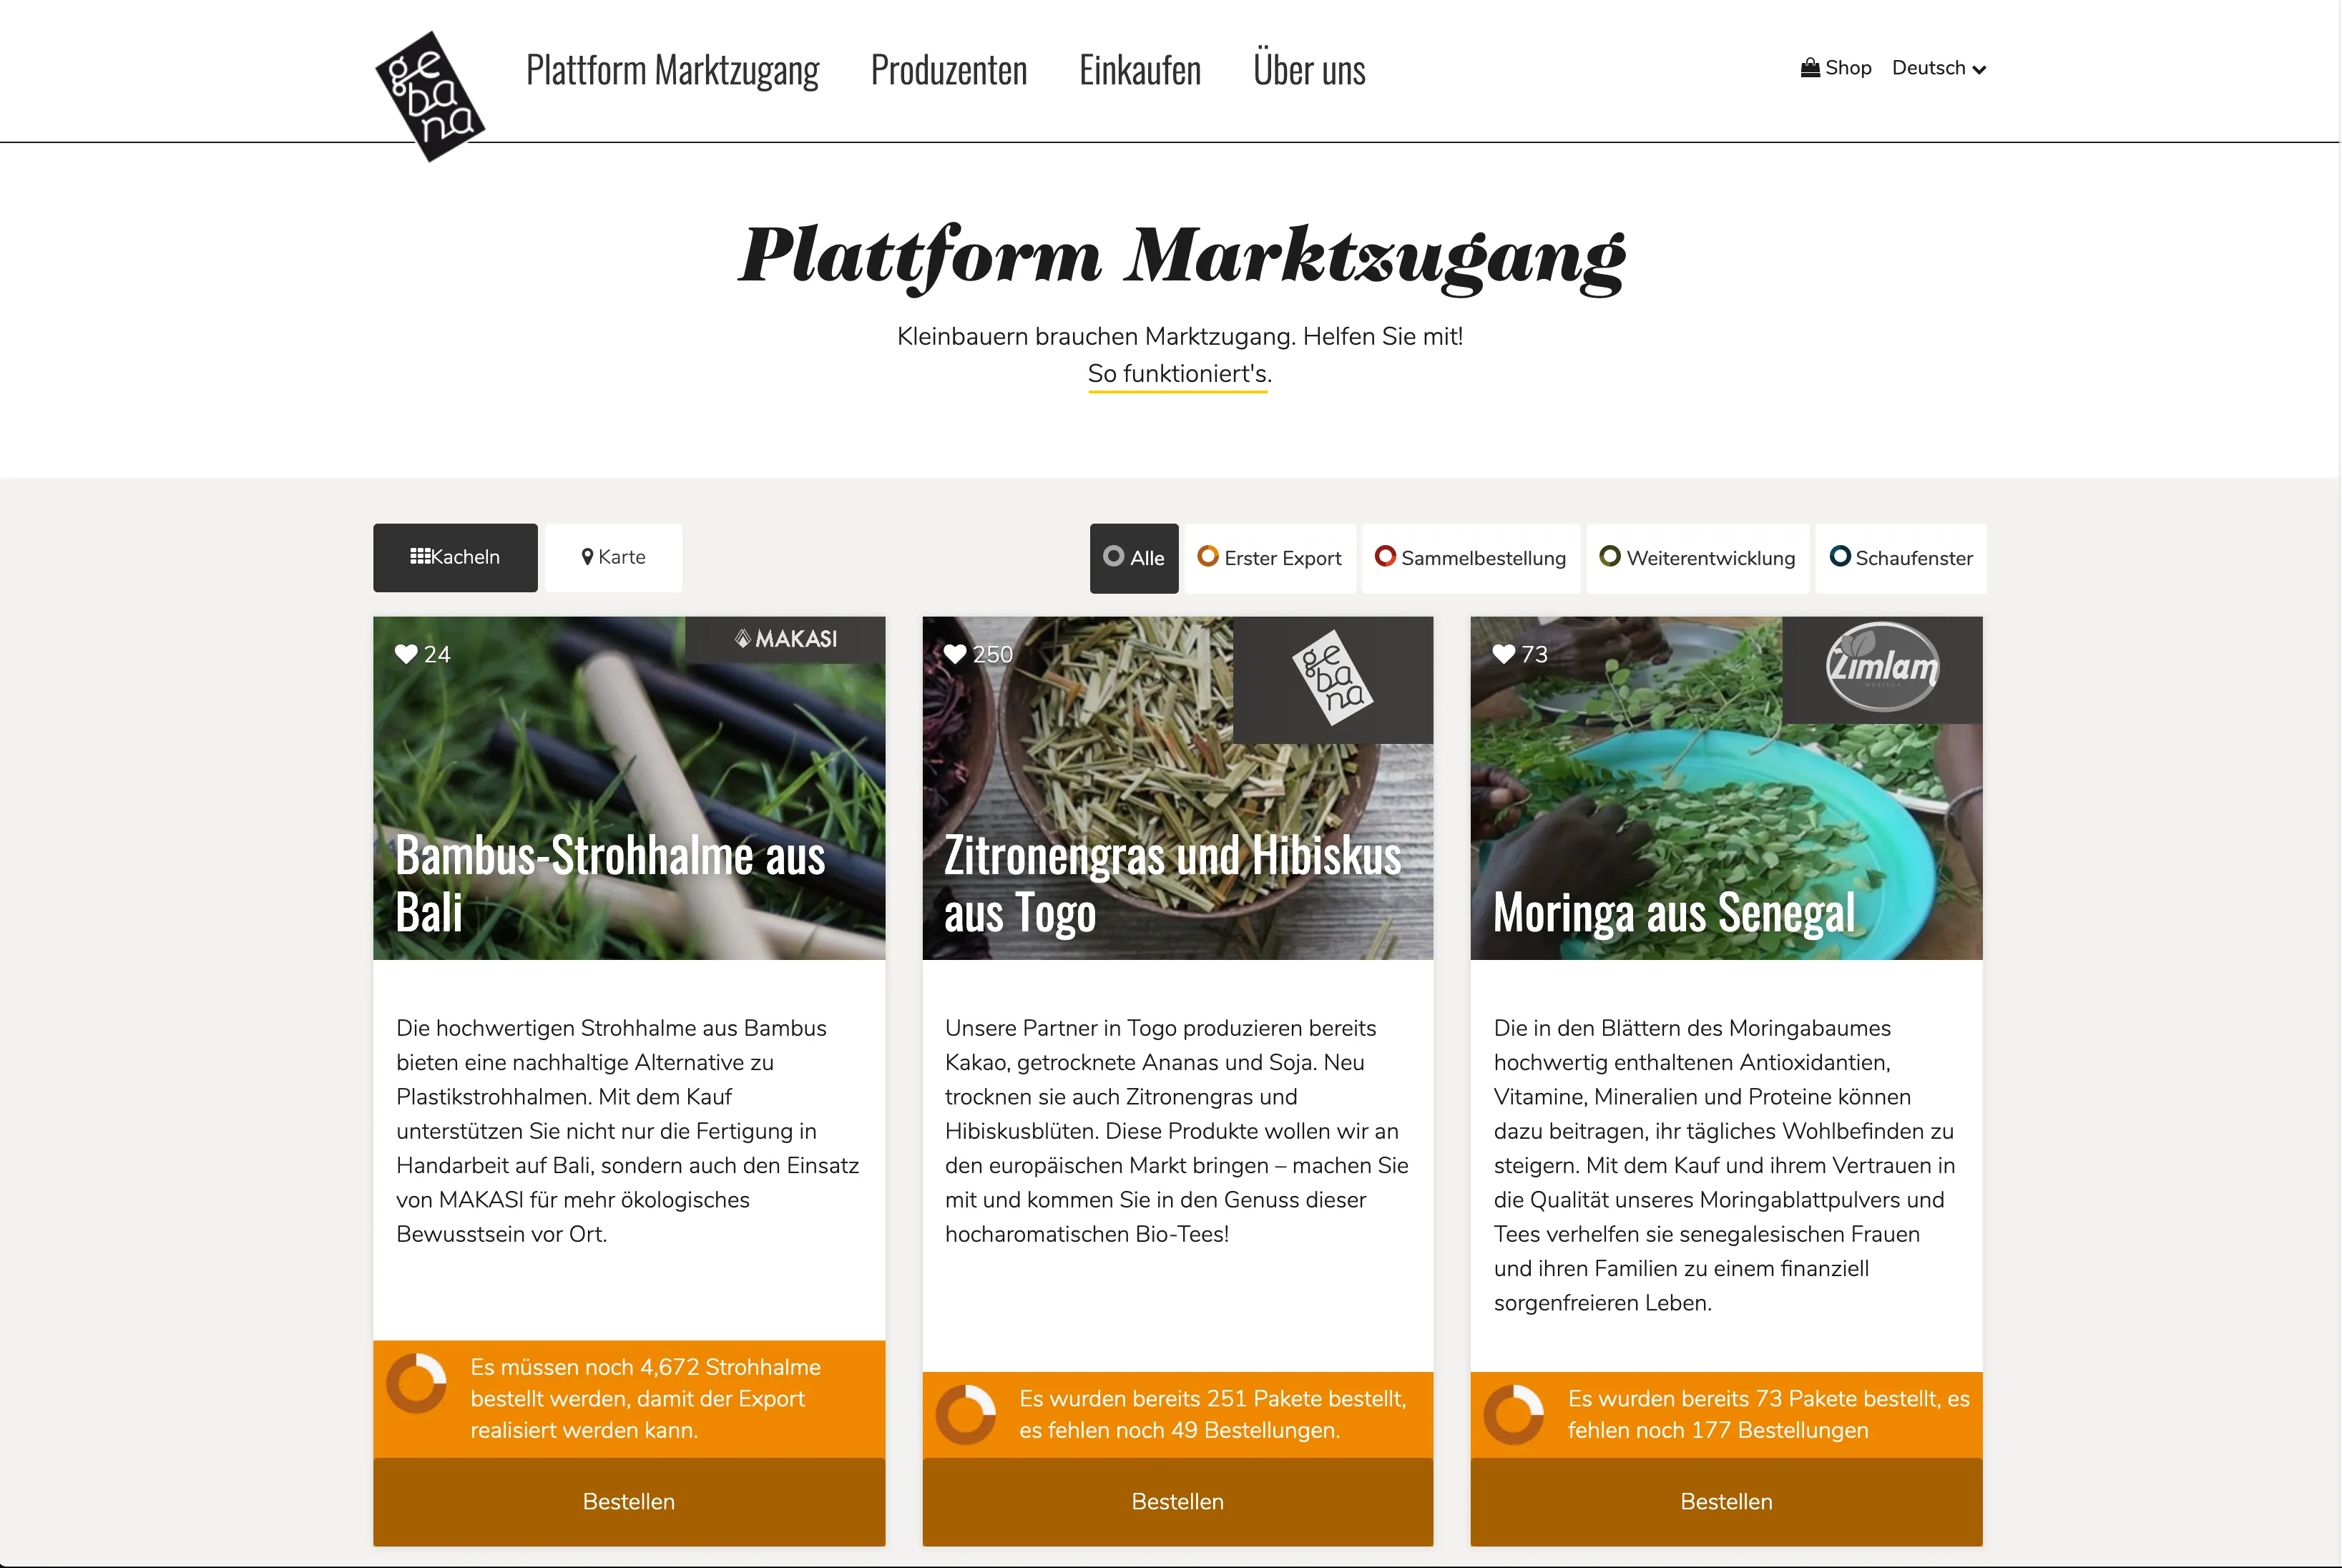Click the gebana badge on Togo card
The image size is (2342, 1568).
[x=1333, y=679]
